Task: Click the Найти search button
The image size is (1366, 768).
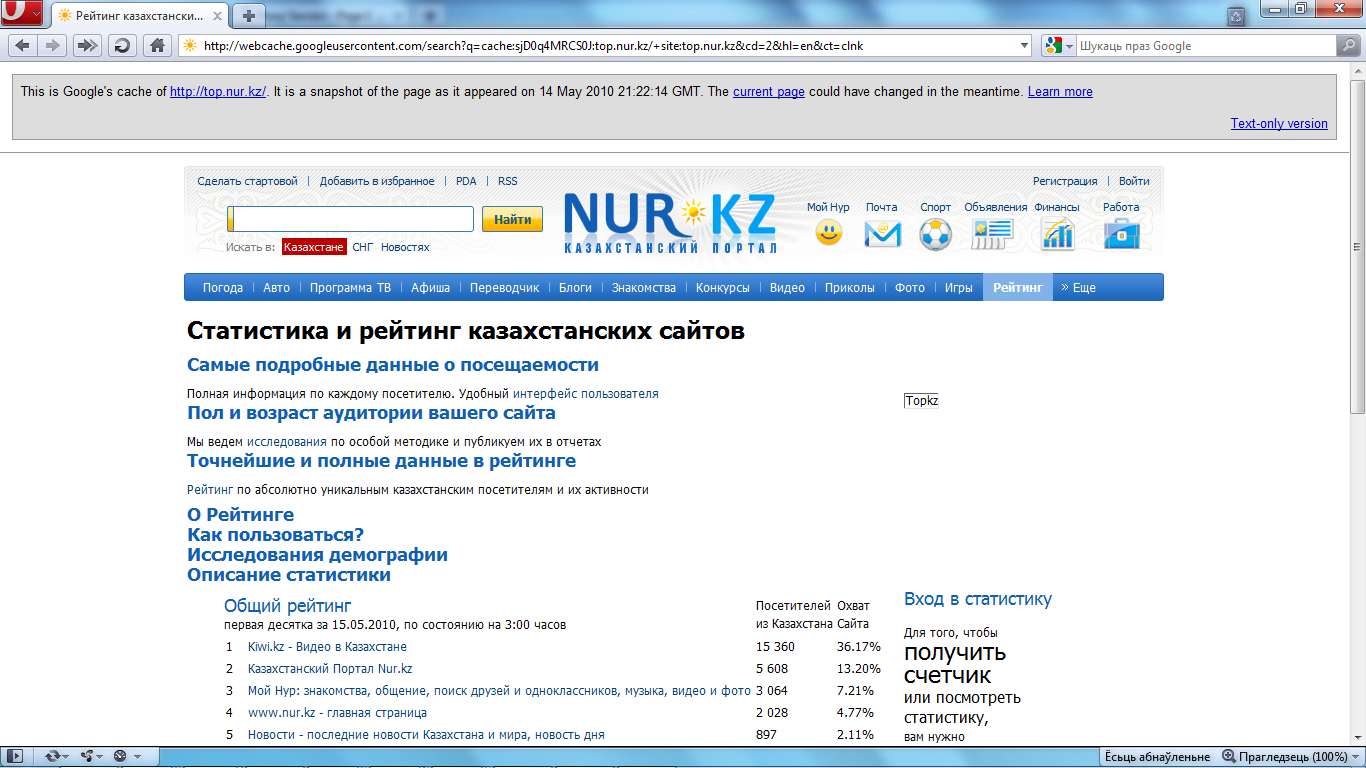Action: 513,219
